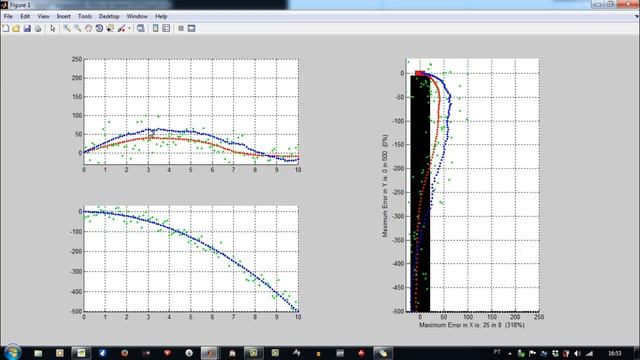Screen dimensions: 640x360
Task: Toggle the Brush data tool
Action: pos(121,28)
